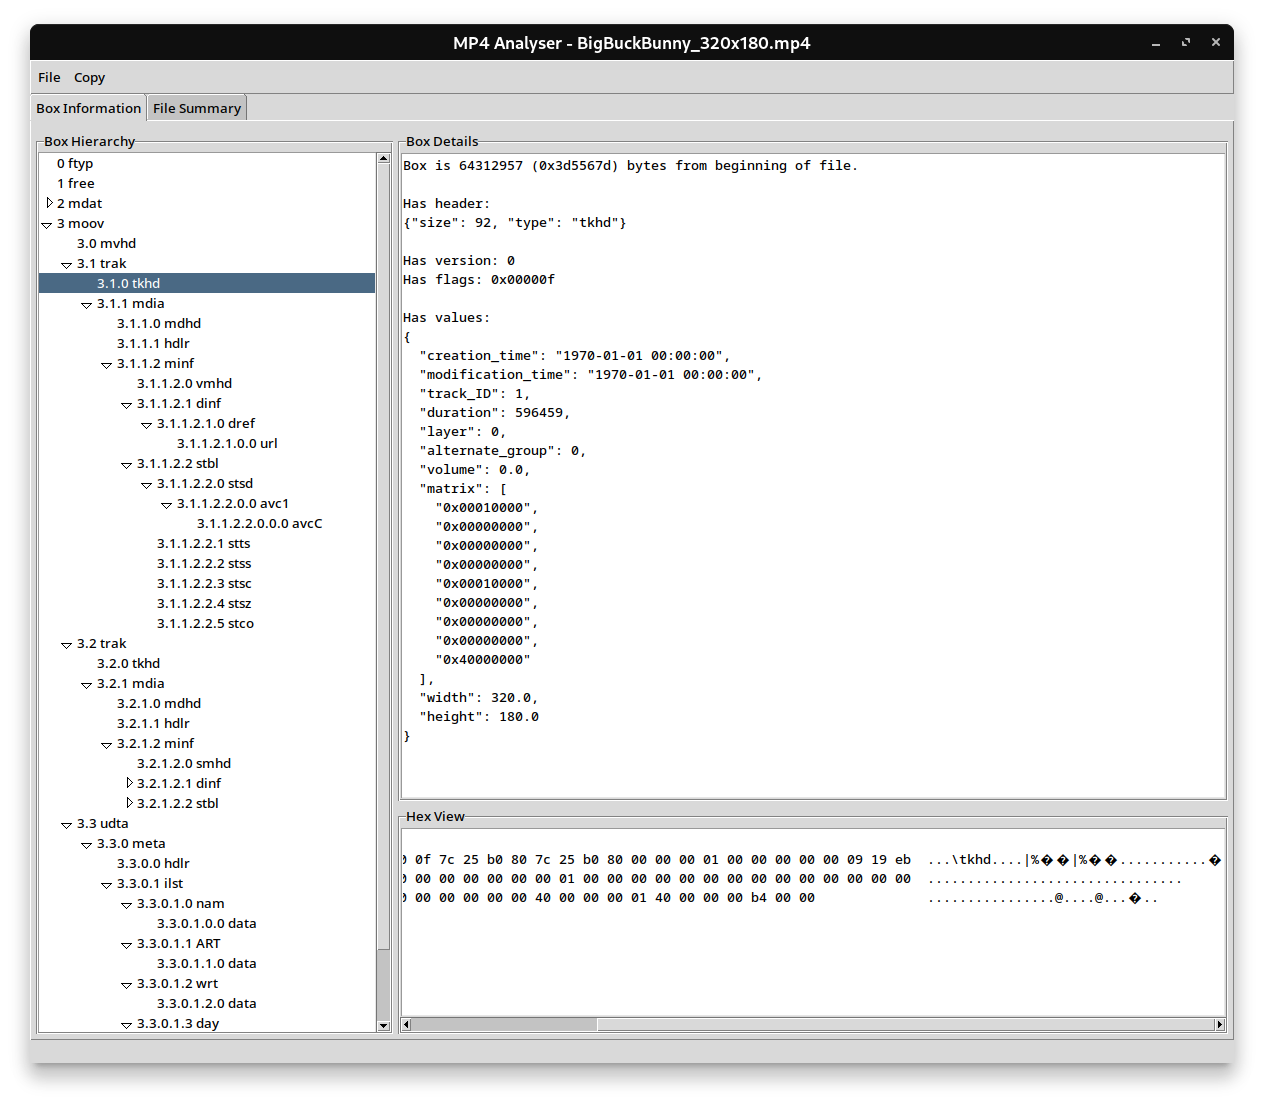
Task: Switch to the File Summary tab
Action: 196,107
